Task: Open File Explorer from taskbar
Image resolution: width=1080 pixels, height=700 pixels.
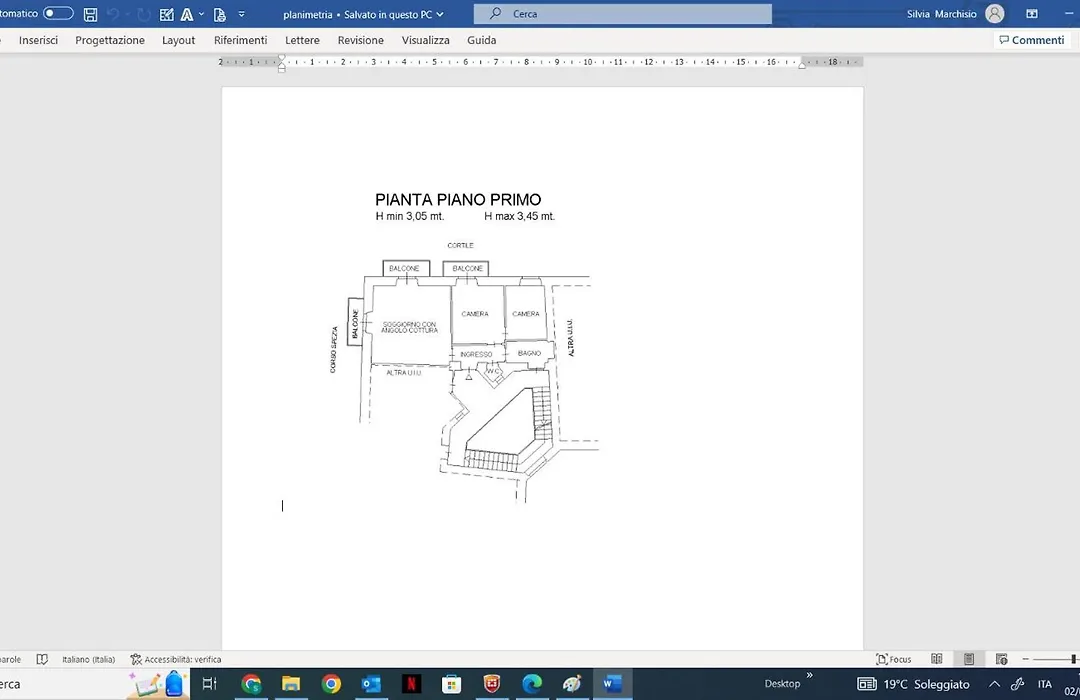Action: [x=291, y=683]
